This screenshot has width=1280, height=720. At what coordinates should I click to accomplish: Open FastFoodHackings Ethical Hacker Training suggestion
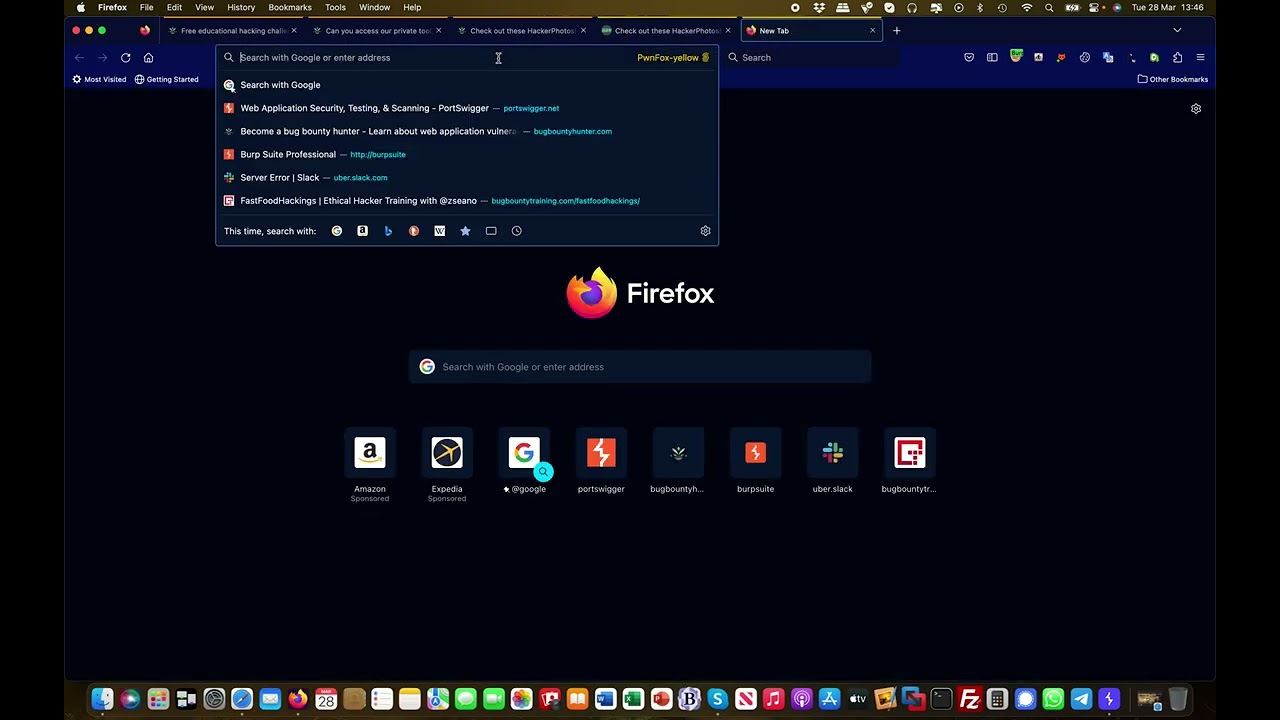point(467,200)
